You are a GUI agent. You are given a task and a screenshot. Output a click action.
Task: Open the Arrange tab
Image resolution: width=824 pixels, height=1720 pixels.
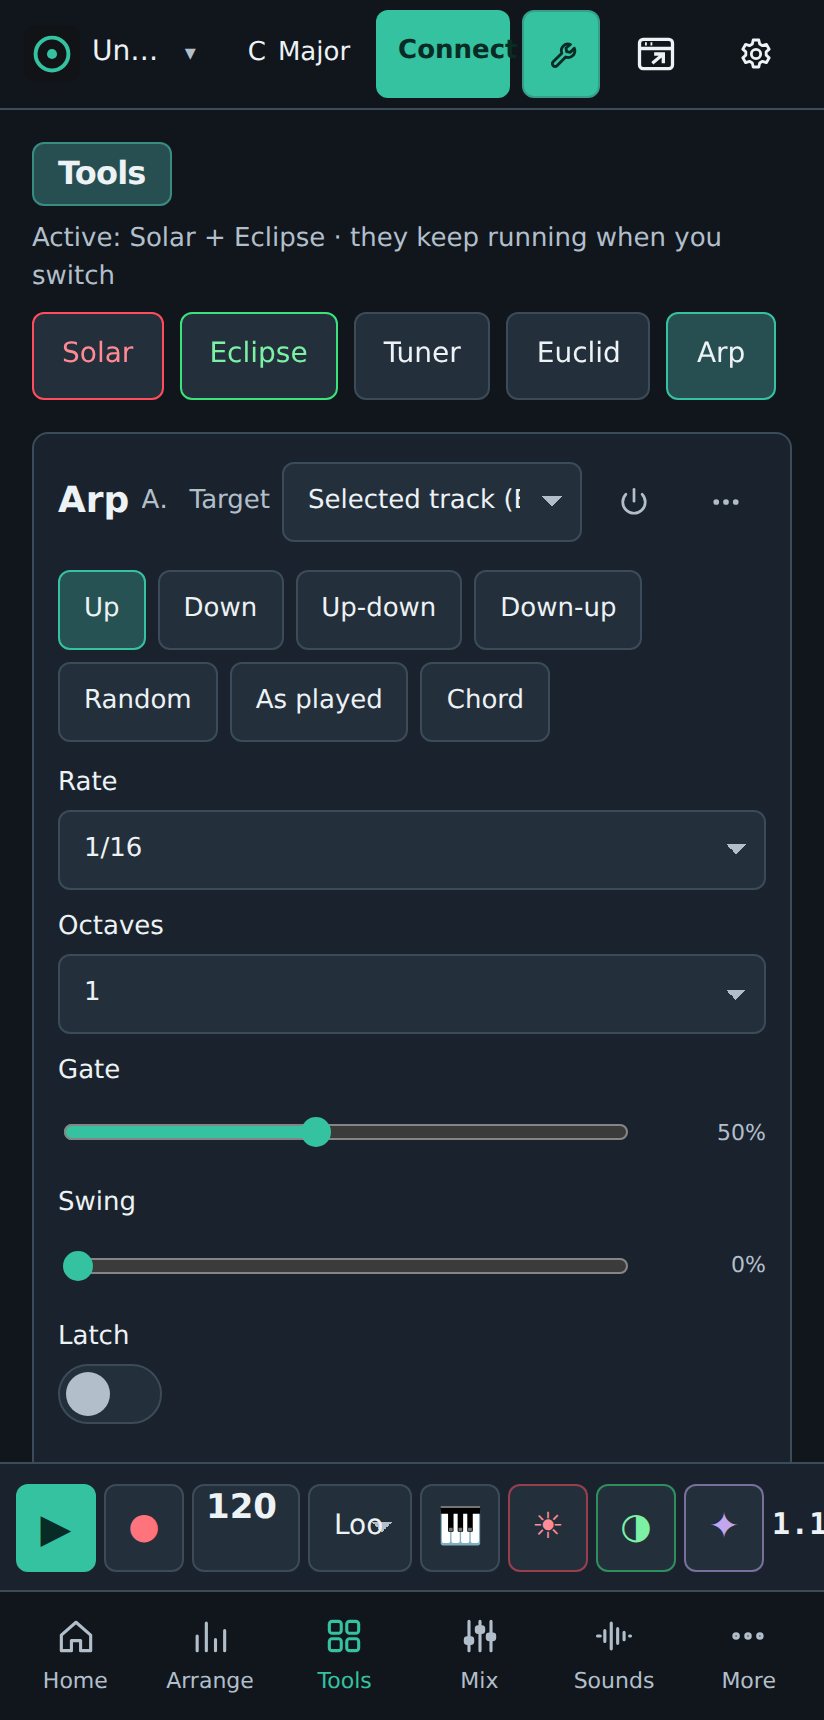pos(210,1656)
